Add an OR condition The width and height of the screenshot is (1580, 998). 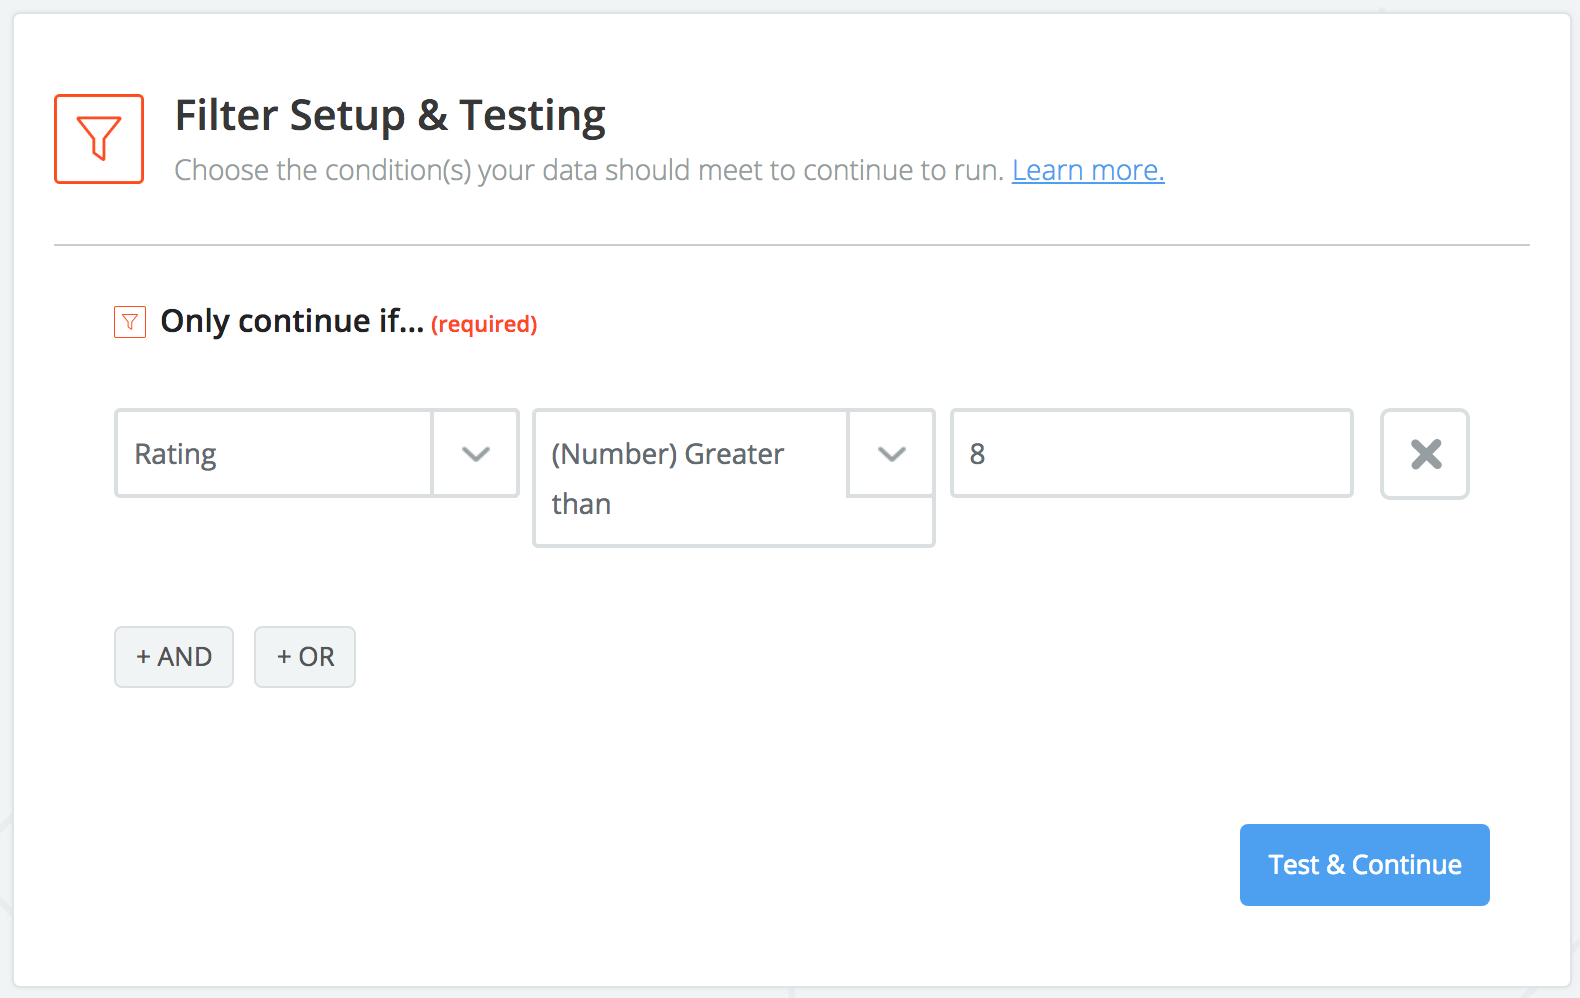304,657
